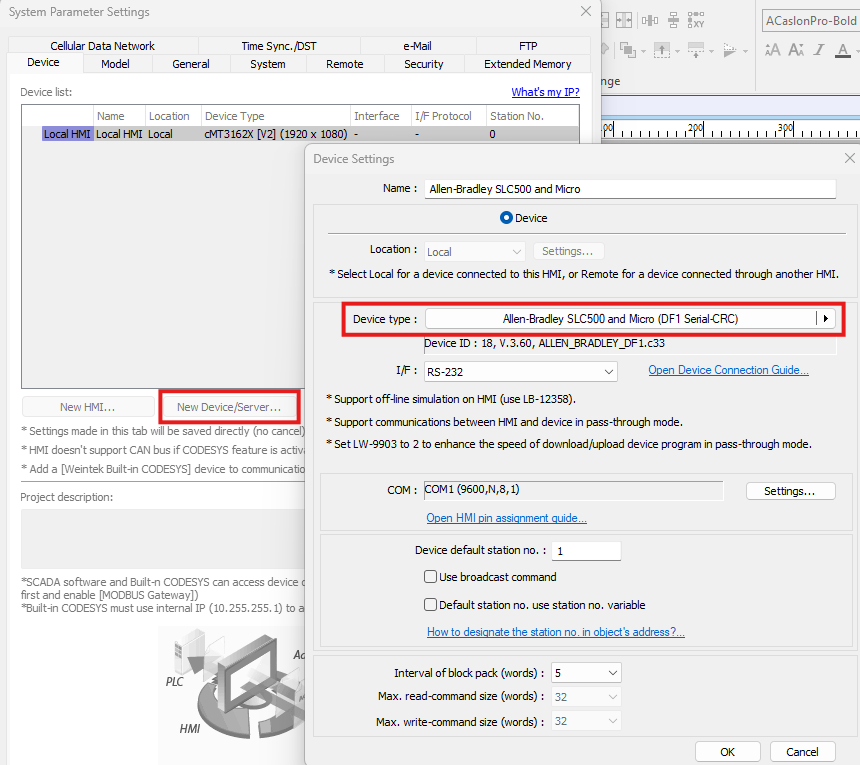Switch to the General tab
The height and width of the screenshot is (765, 860).
coord(191,64)
